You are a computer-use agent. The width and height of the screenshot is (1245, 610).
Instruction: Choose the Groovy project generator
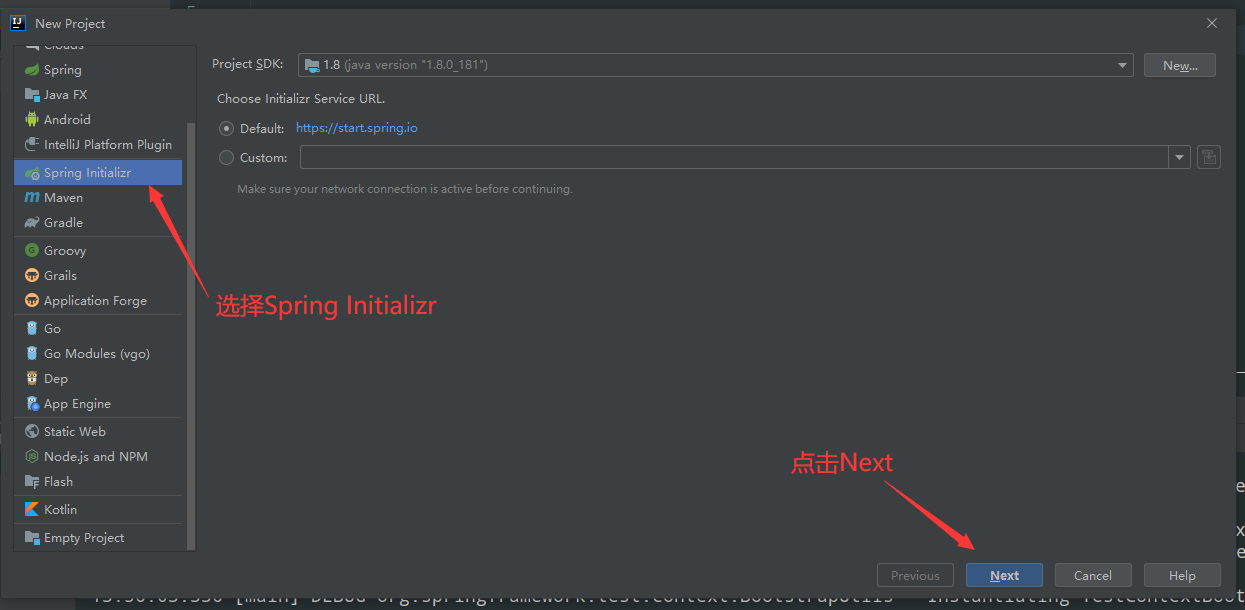pyautogui.click(x=63, y=250)
